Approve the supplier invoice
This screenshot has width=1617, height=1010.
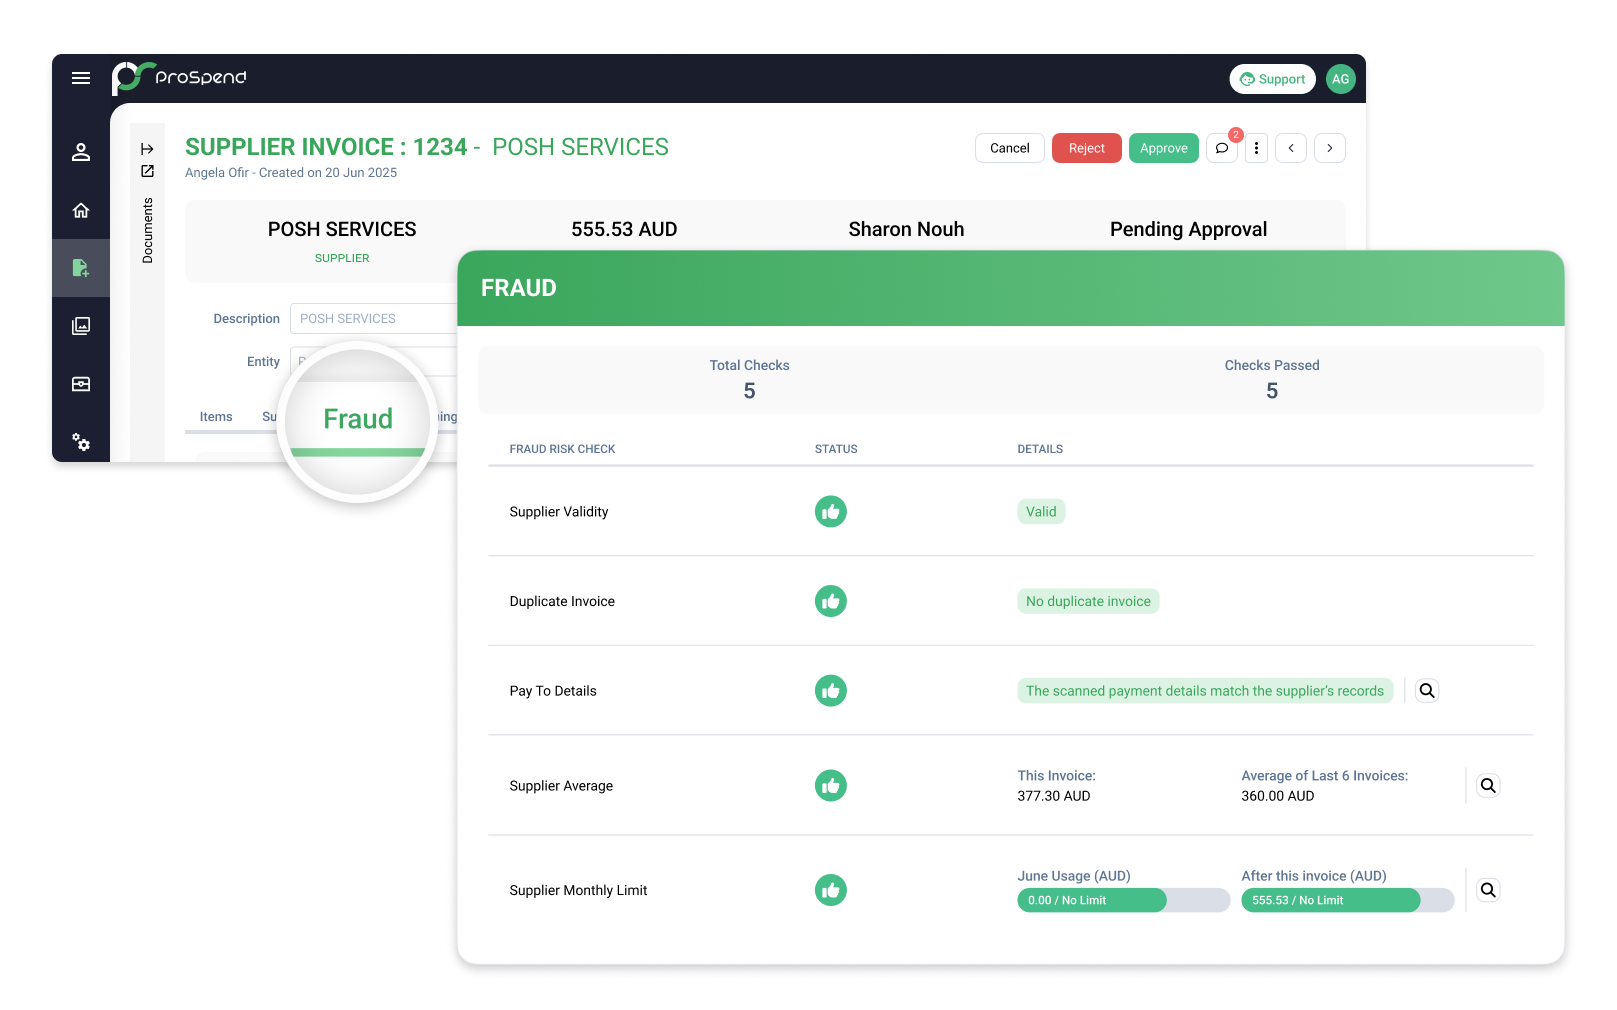pyautogui.click(x=1164, y=148)
